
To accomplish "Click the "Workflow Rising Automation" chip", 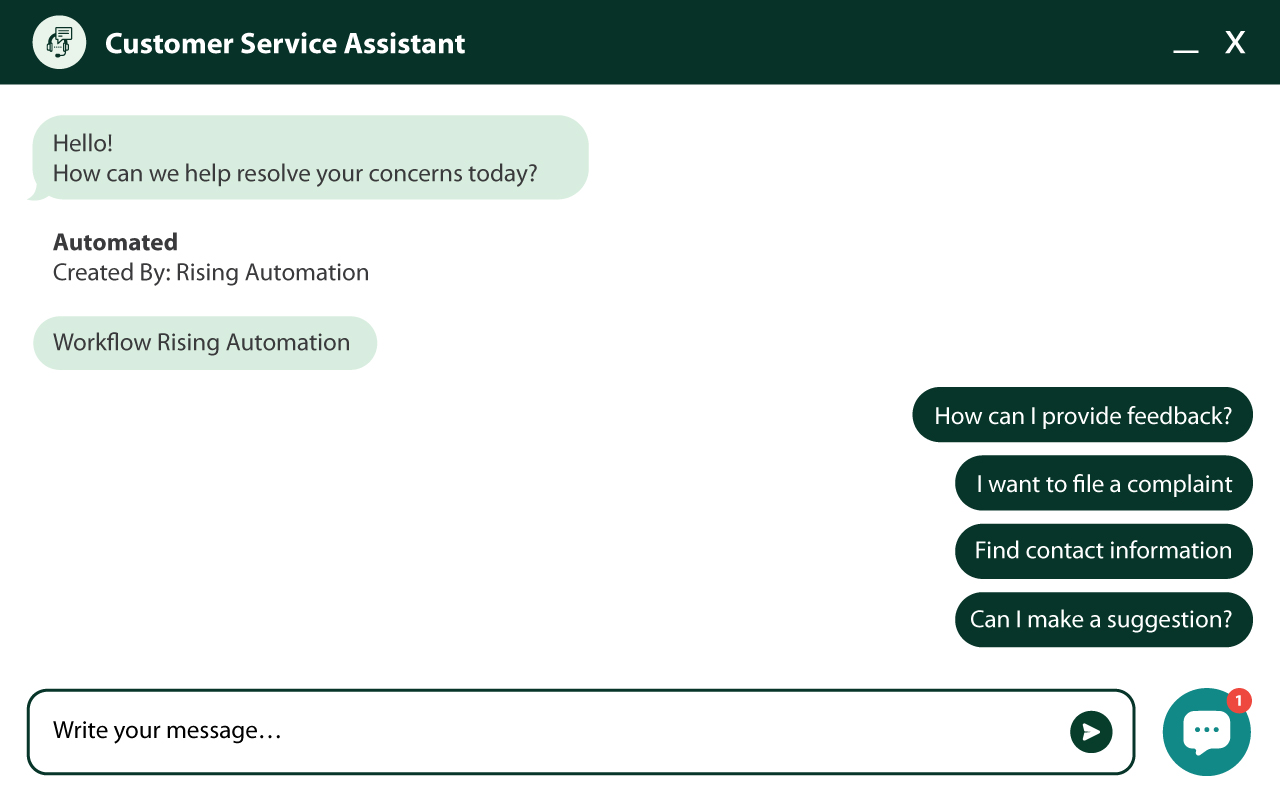I will [204, 343].
